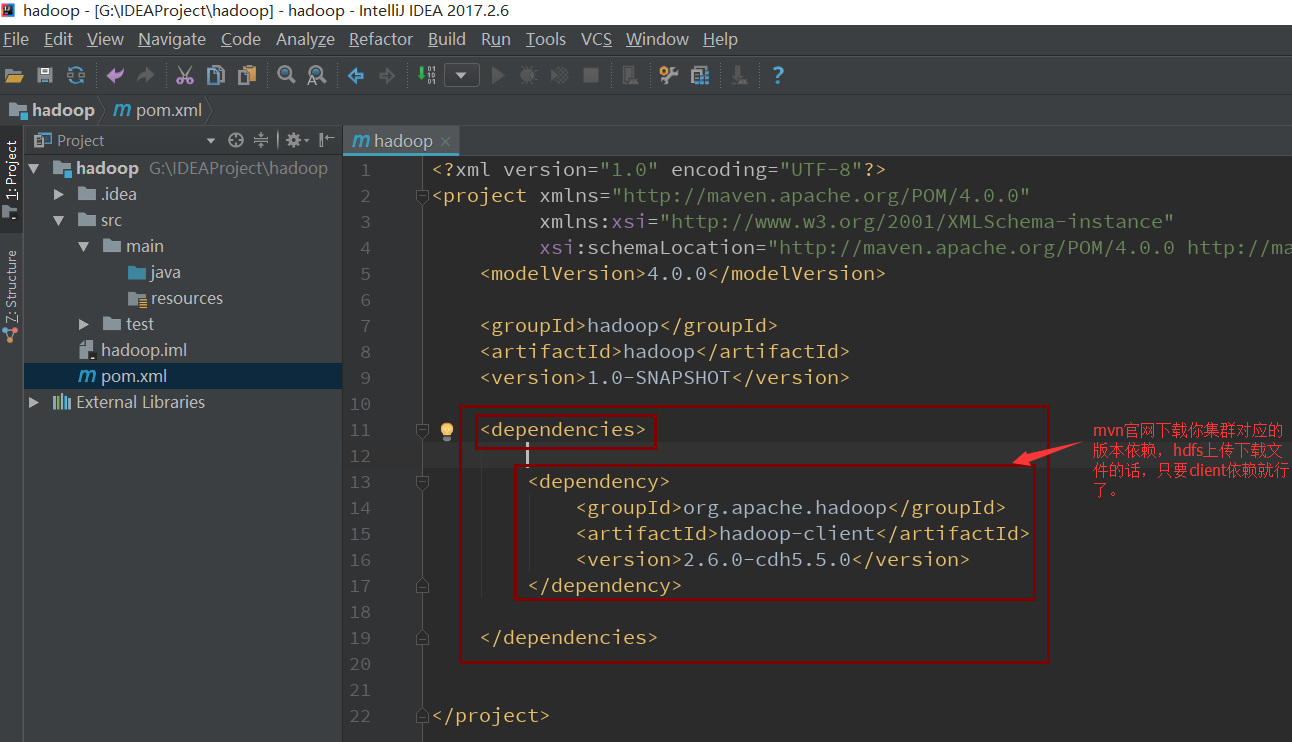Click version 2.6.0-cdh5.5.0 text
The width and height of the screenshot is (1292, 742).
766,560
